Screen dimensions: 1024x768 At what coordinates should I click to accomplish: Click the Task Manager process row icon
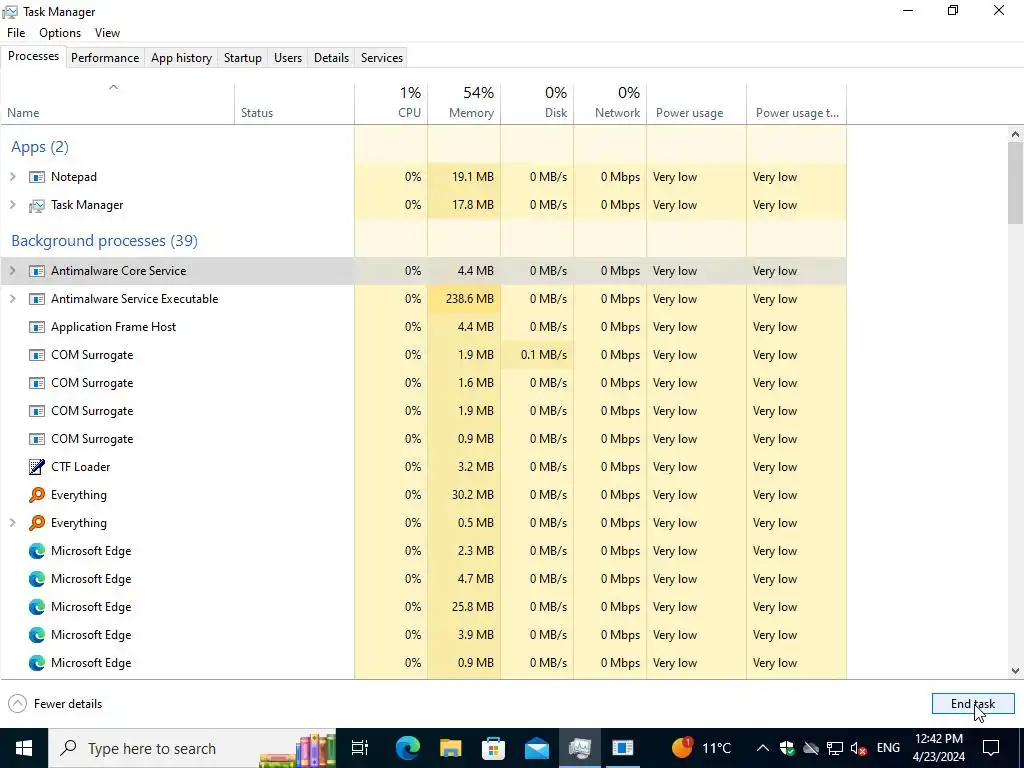pyautogui.click(x=37, y=205)
